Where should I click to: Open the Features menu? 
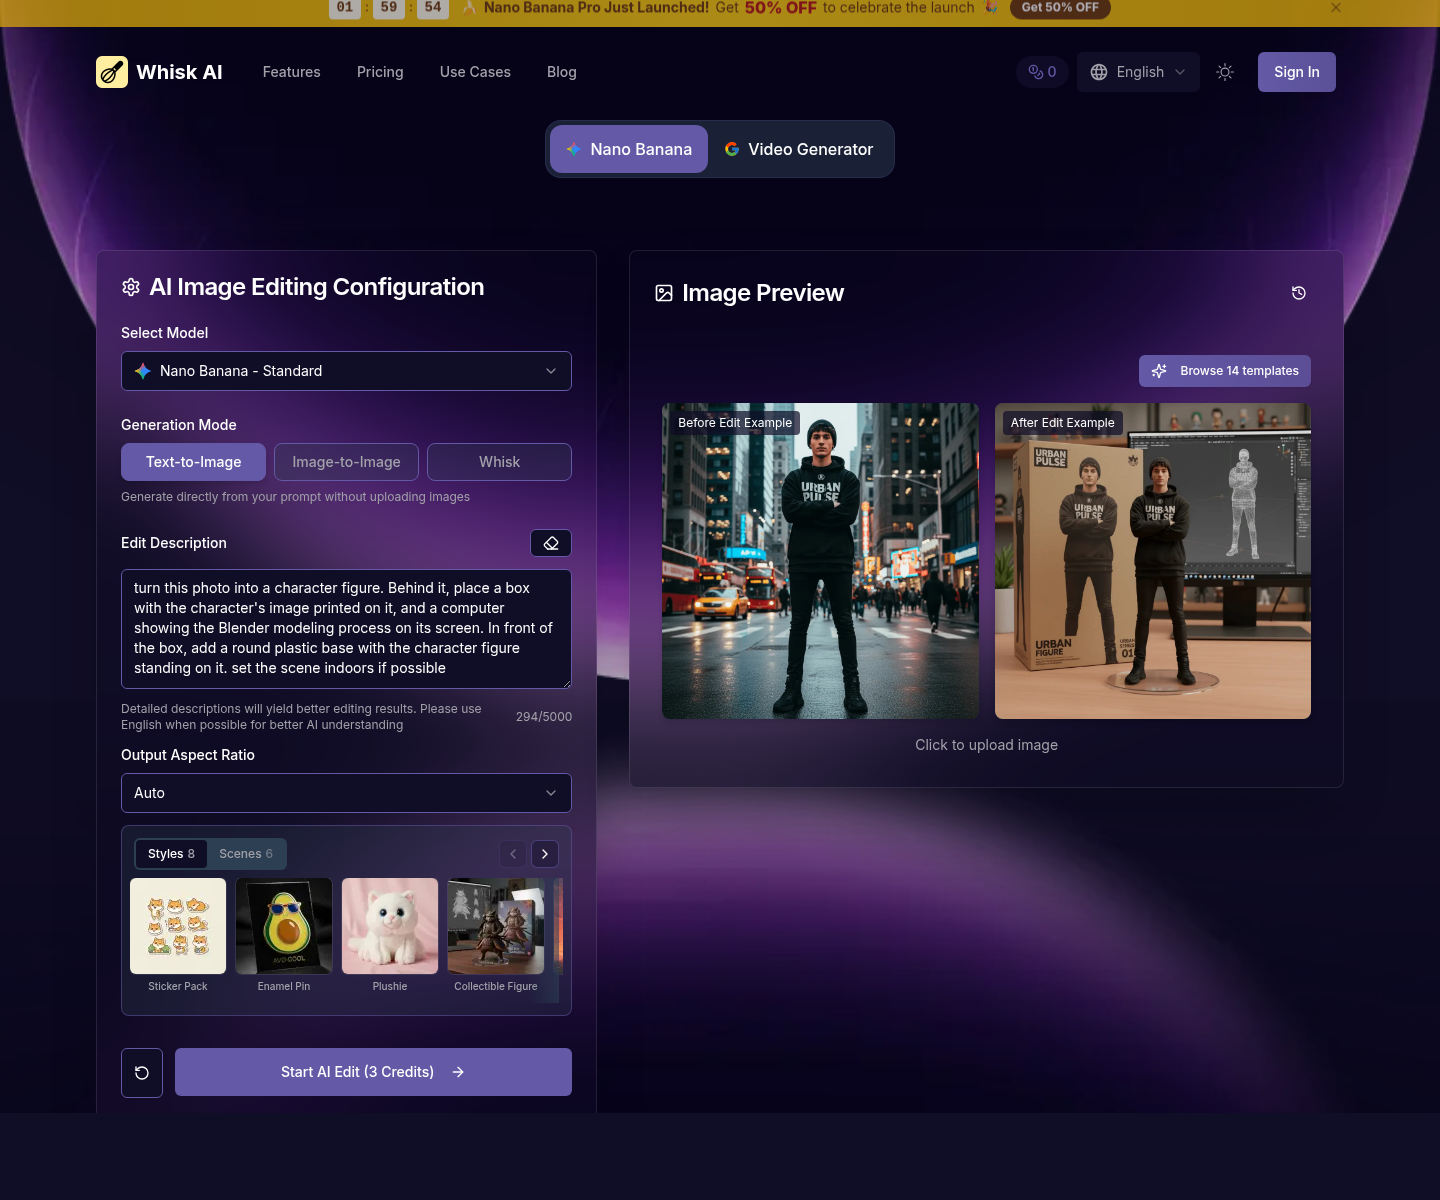point(292,72)
